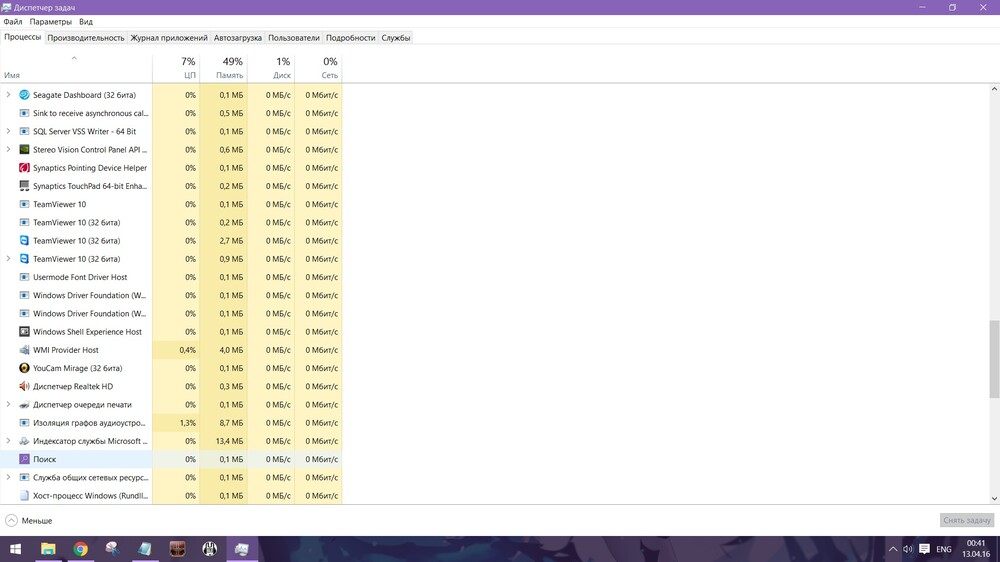
Task: Open File Explorer from the taskbar
Action: click(x=48, y=549)
